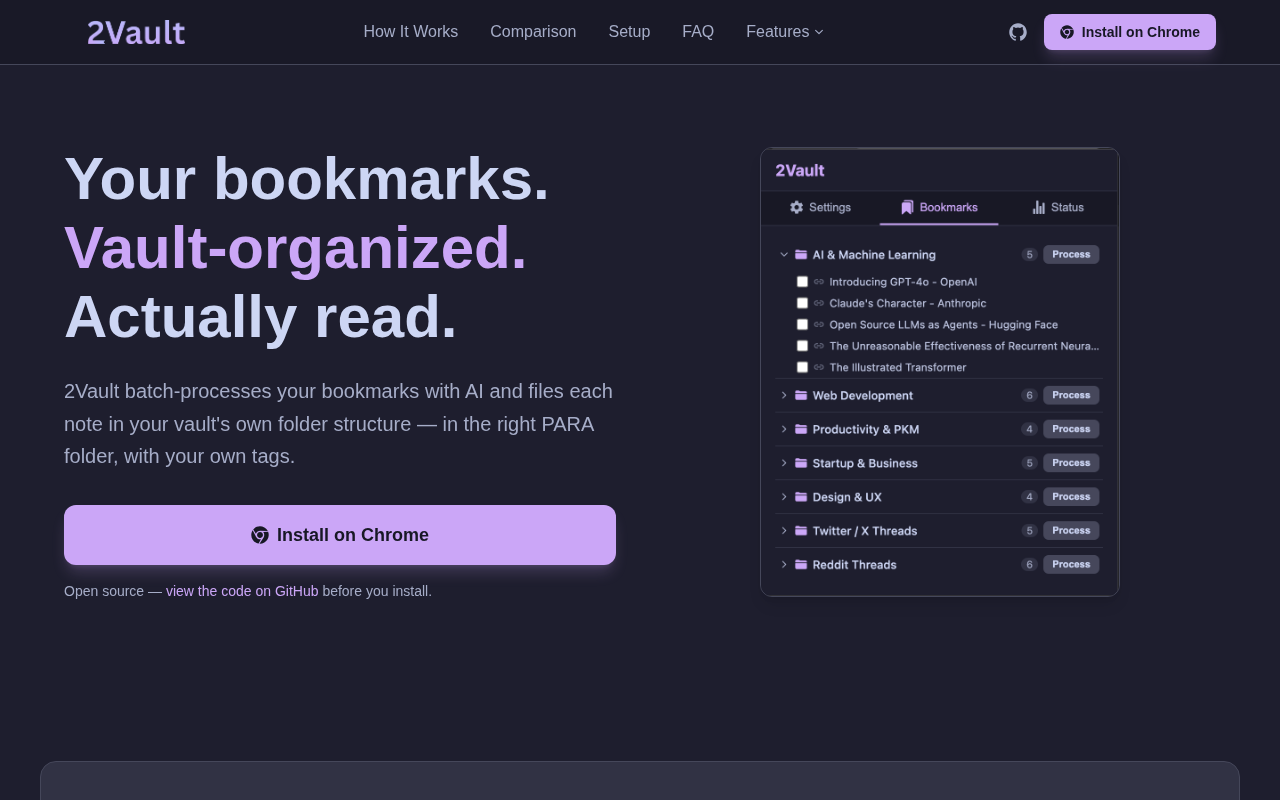1280x800 pixels.
Task: Expand the Web Development folder
Action: coord(784,395)
